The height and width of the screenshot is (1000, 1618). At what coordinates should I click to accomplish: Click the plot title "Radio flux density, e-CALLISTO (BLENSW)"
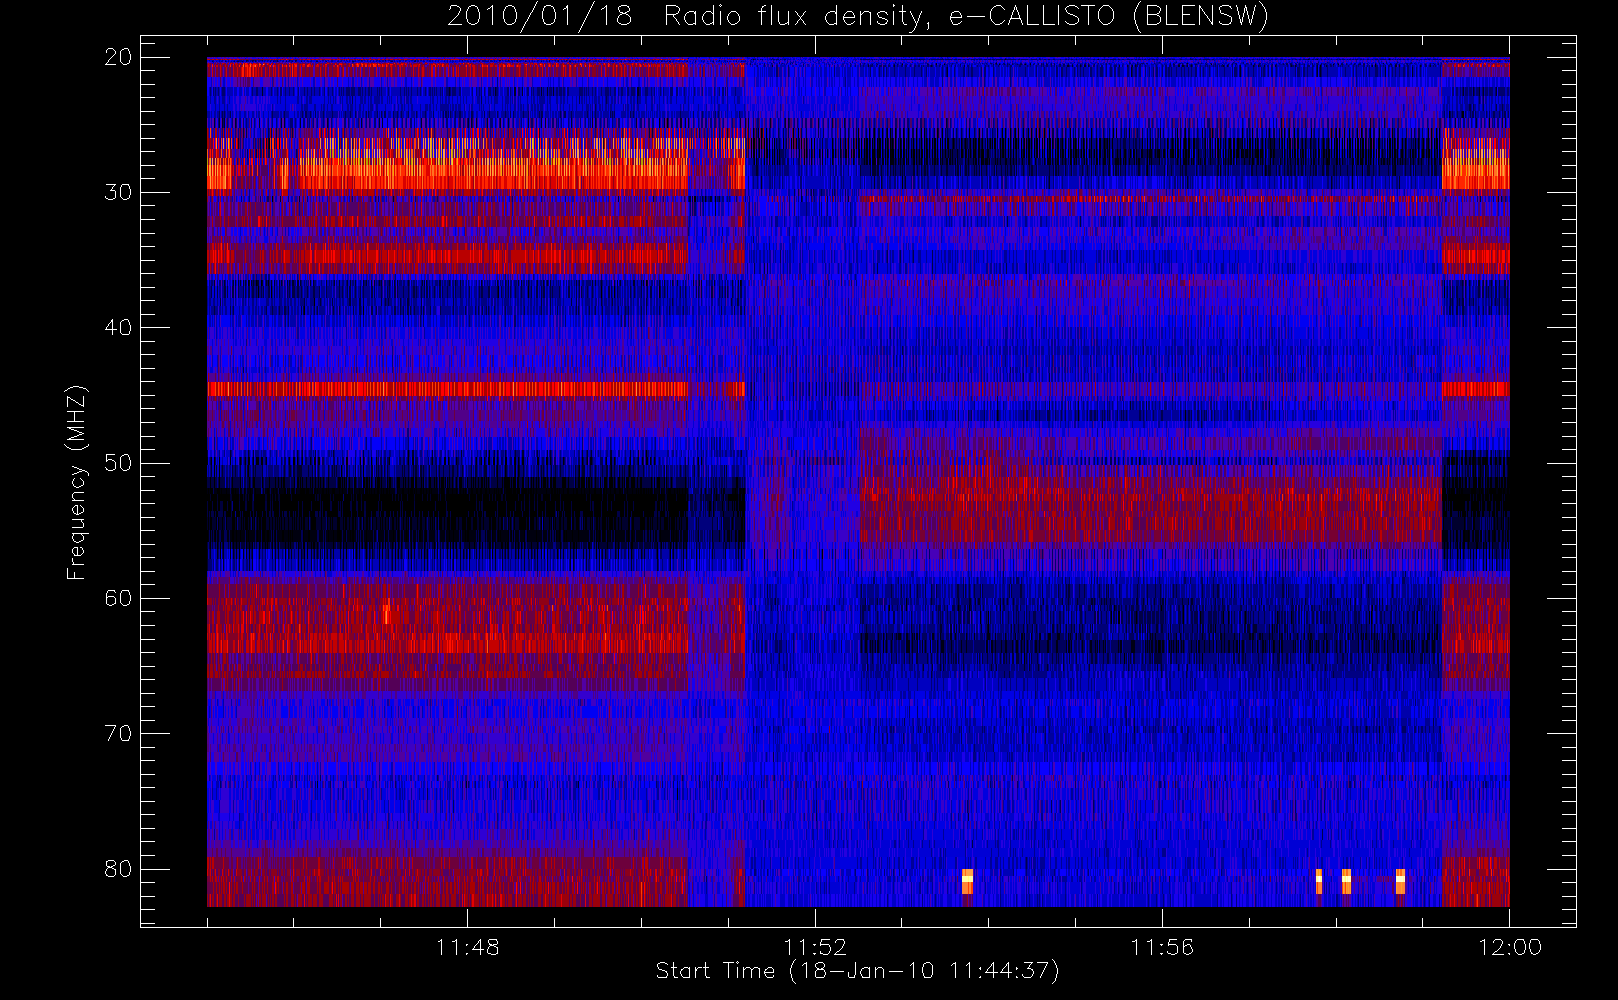point(966,17)
